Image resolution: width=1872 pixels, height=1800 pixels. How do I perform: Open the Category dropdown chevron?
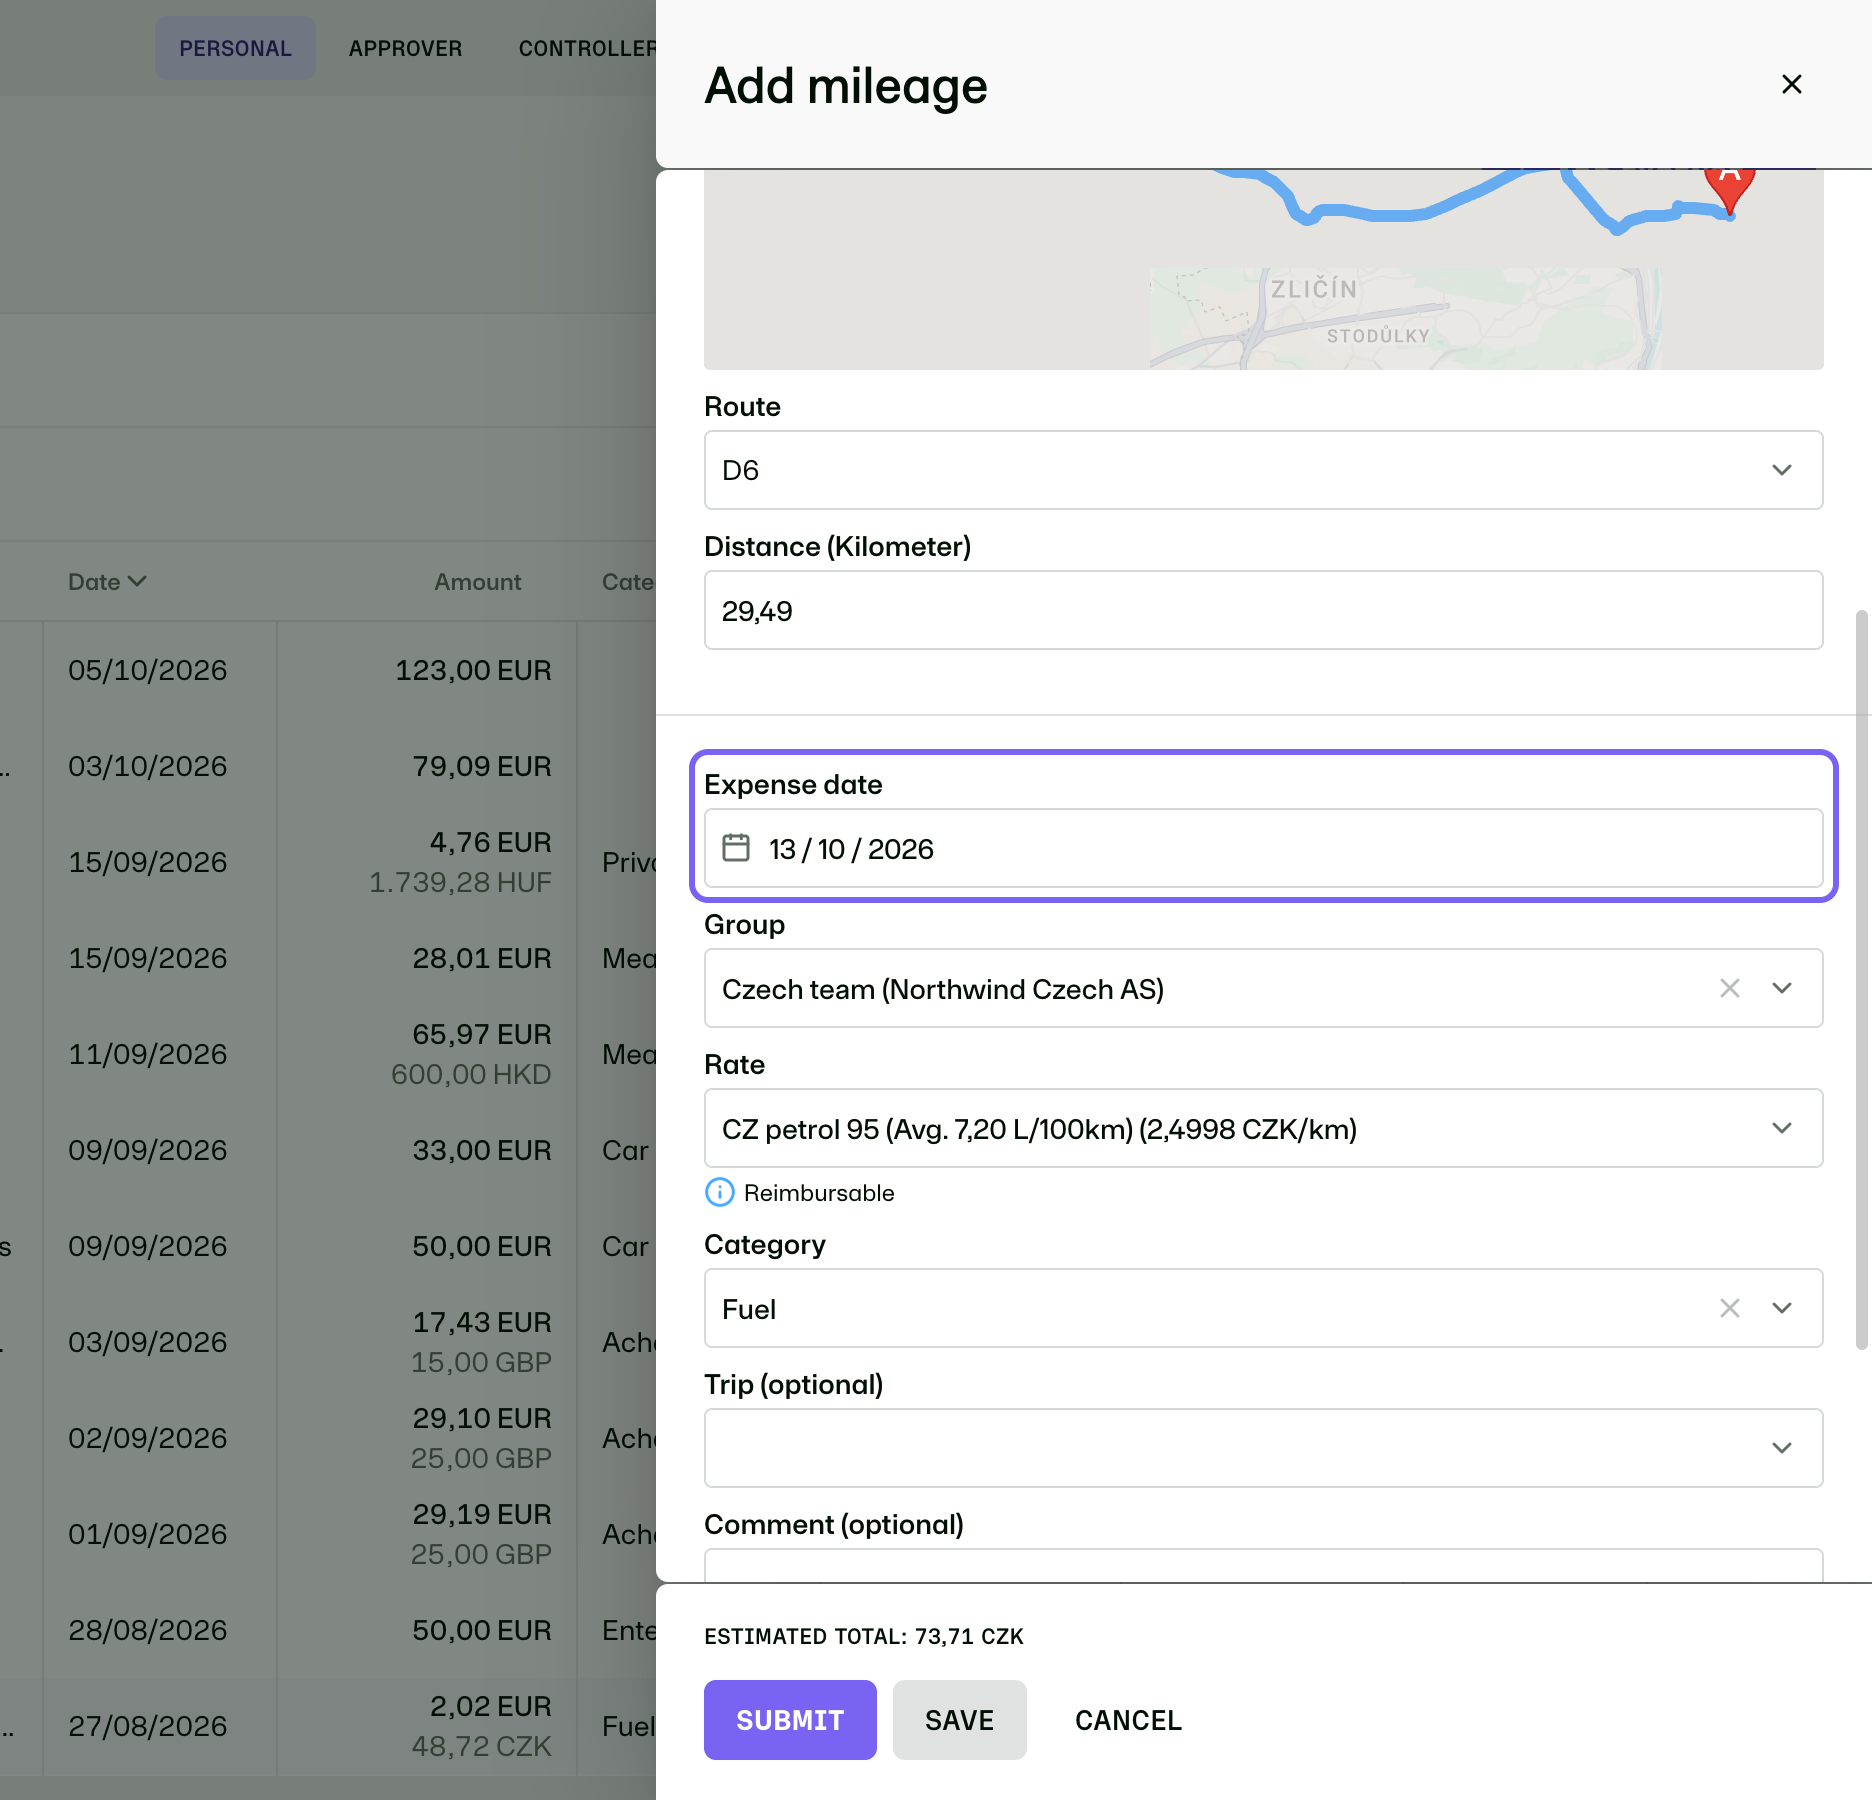(1781, 1308)
